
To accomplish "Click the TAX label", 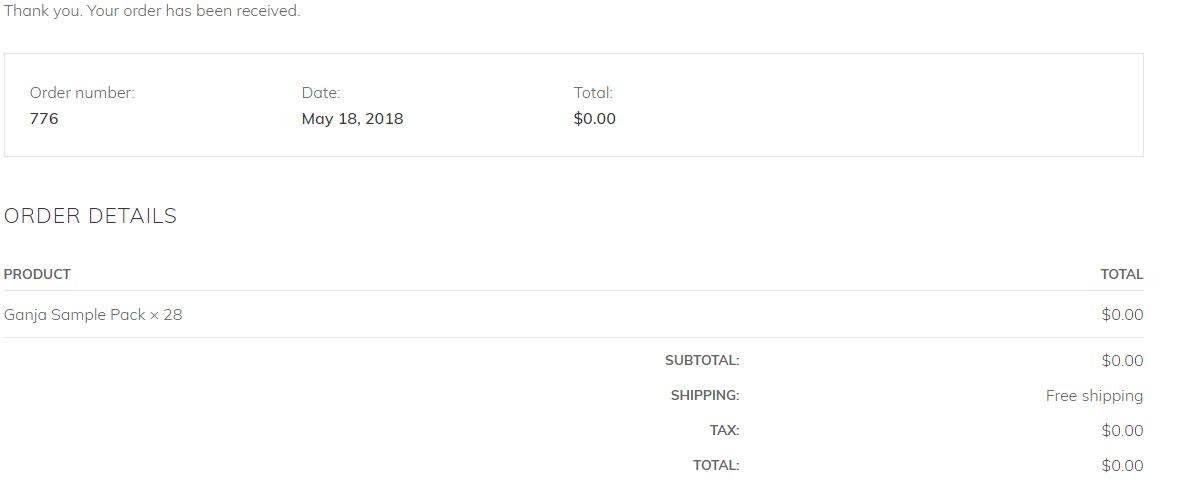I will (x=724, y=431).
